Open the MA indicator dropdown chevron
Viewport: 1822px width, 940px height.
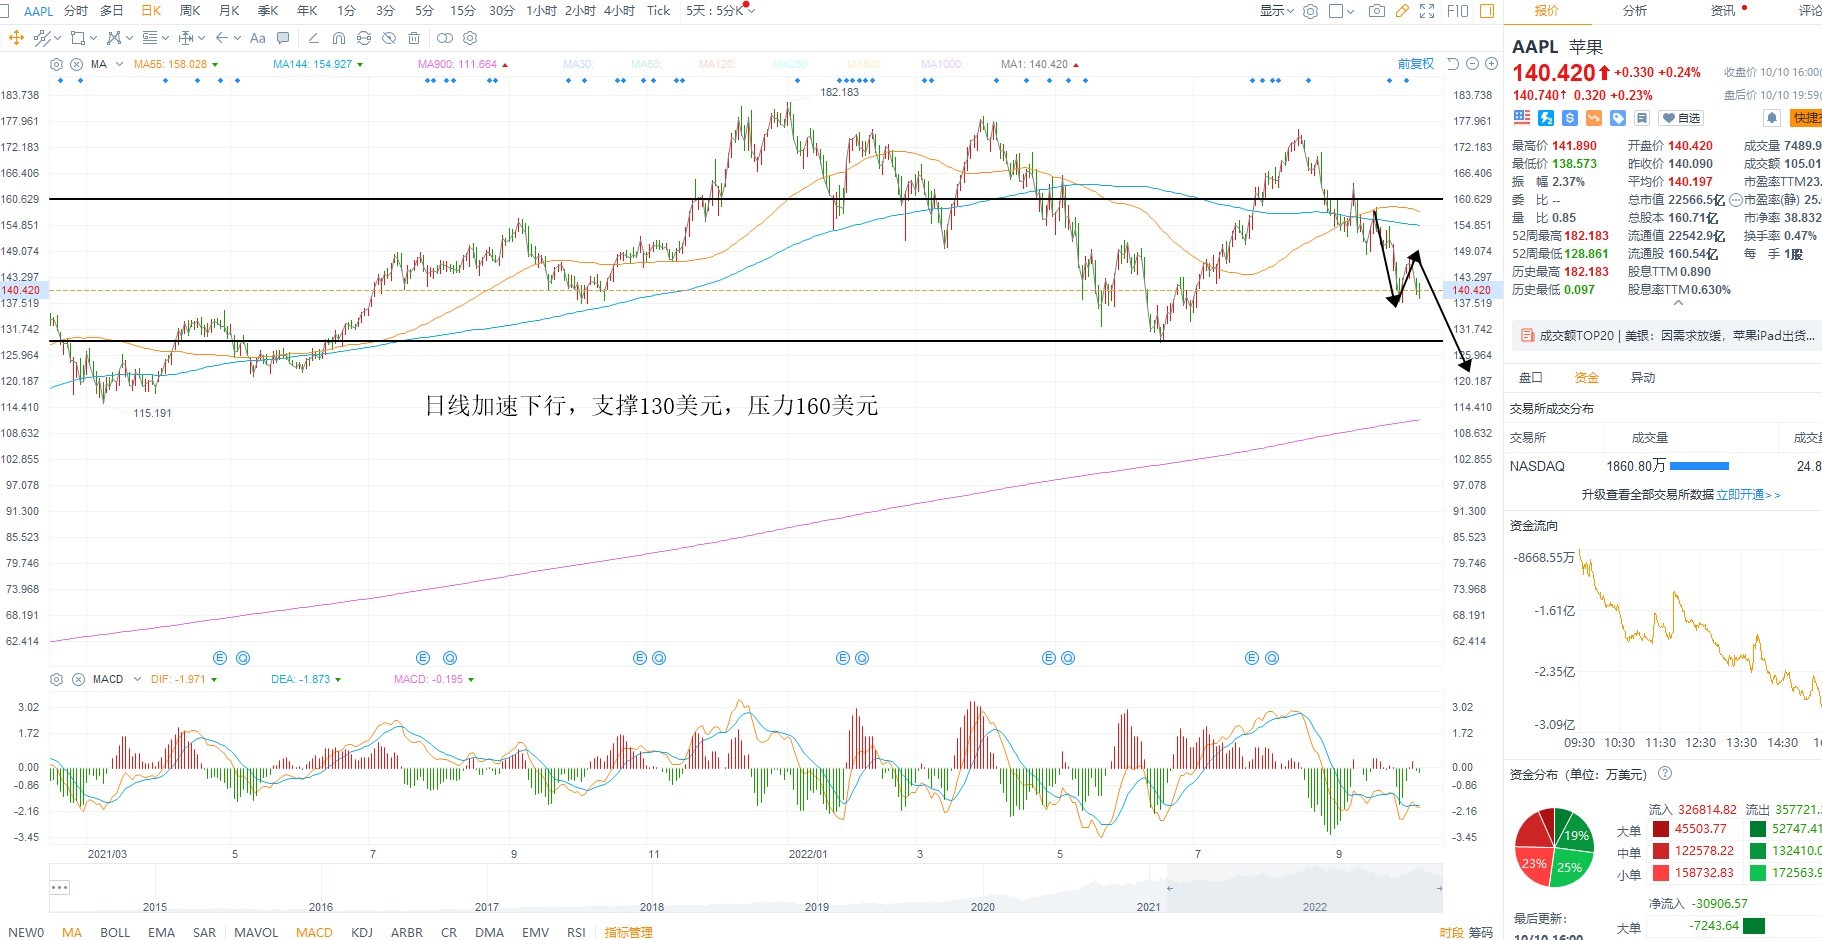coord(120,64)
